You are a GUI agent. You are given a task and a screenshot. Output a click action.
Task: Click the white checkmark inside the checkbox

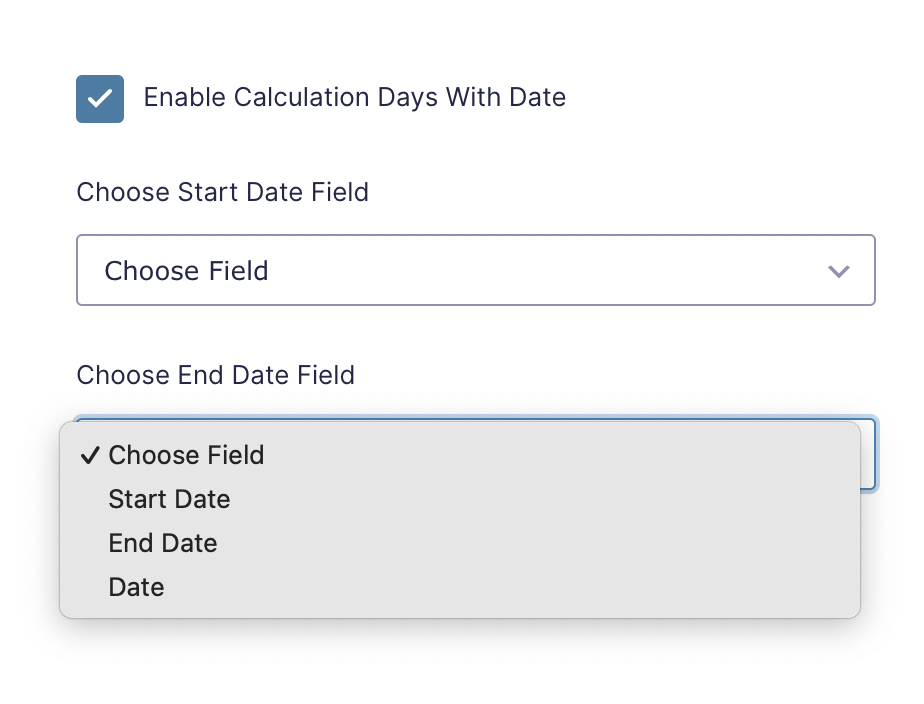100,98
